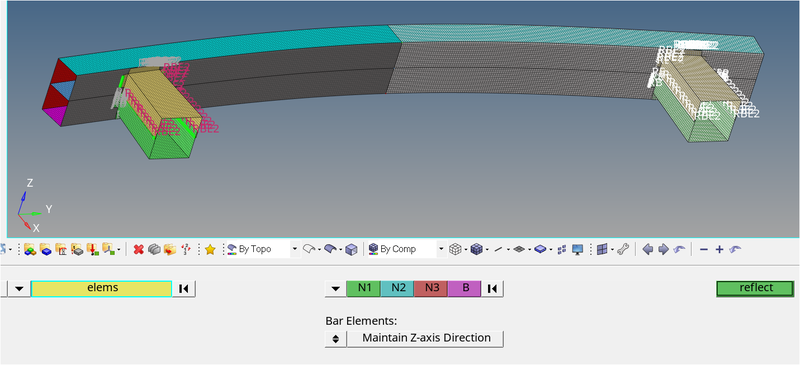800x365 pixels.
Task: Expand the dropdown arrow beside elems selector
Action: (19, 288)
